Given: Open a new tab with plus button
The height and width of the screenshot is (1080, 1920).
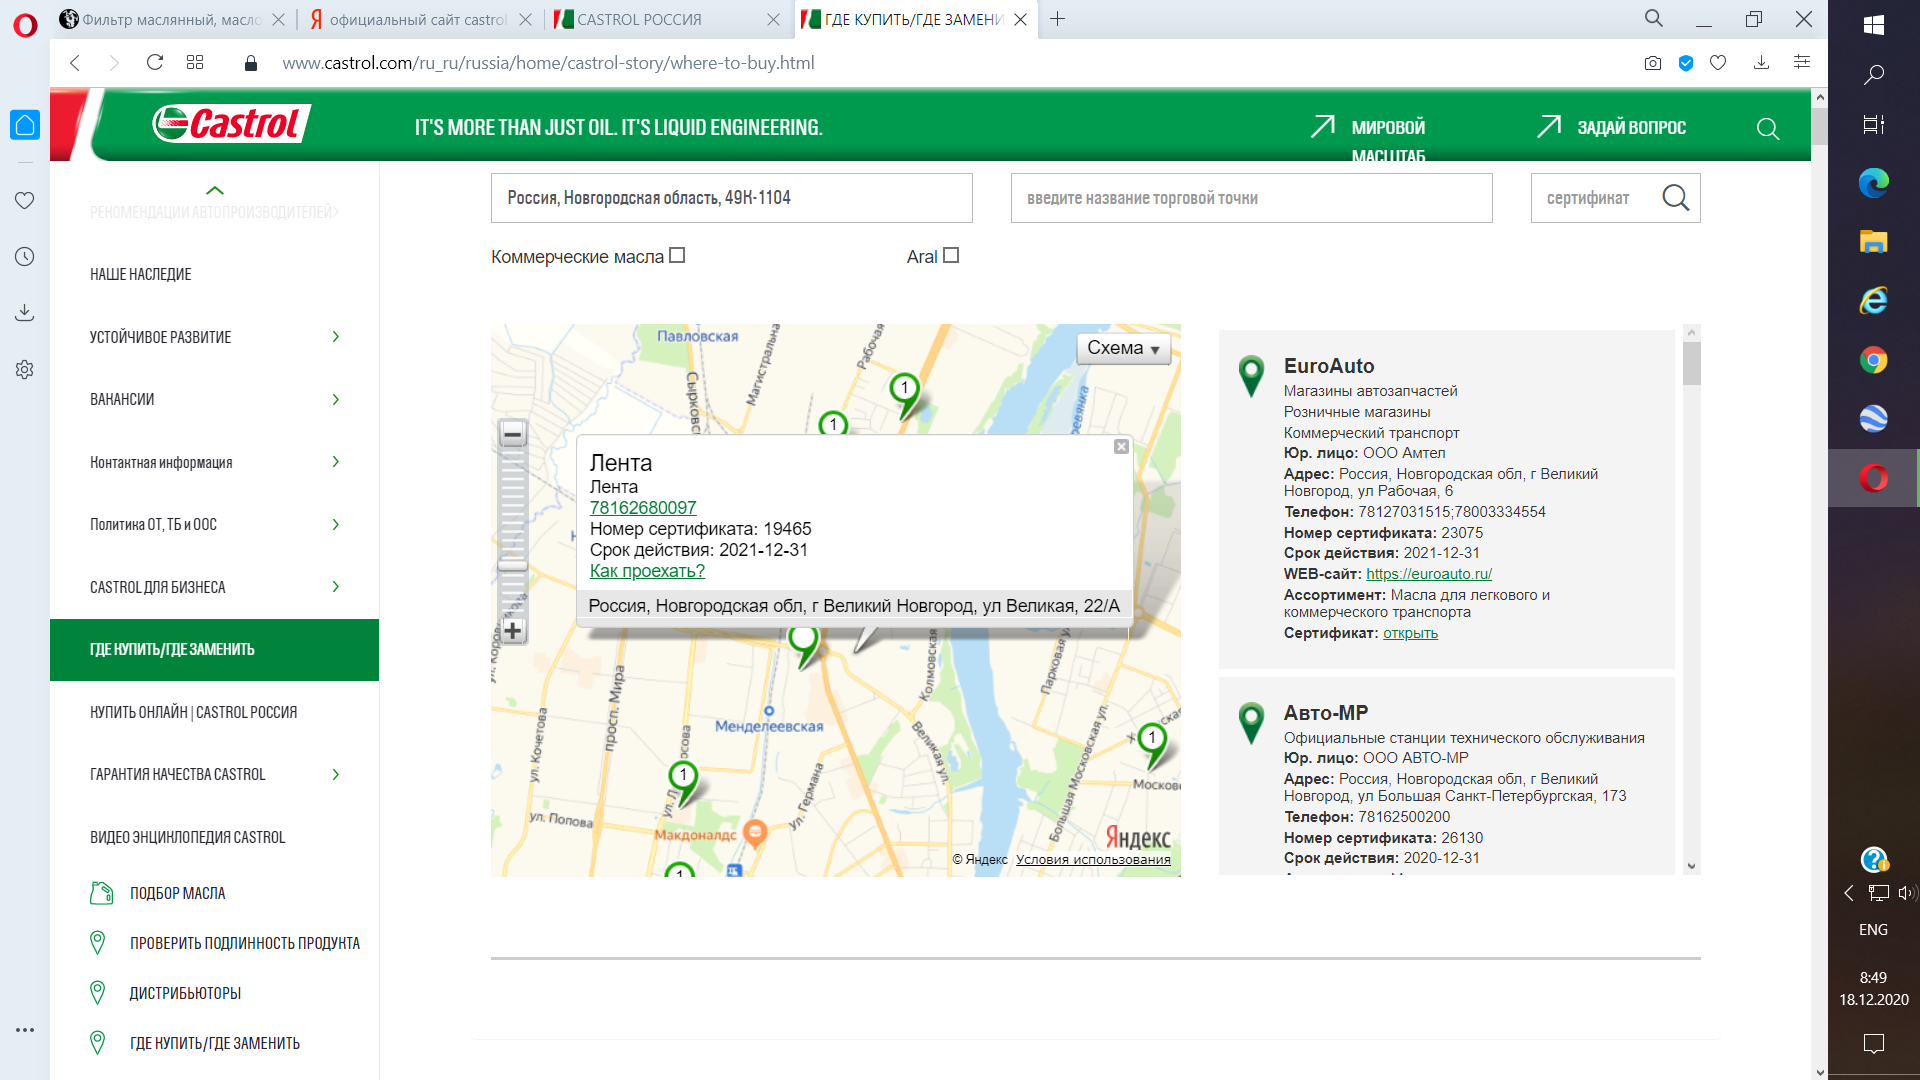Looking at the screenshot, I should point(1057,19).
